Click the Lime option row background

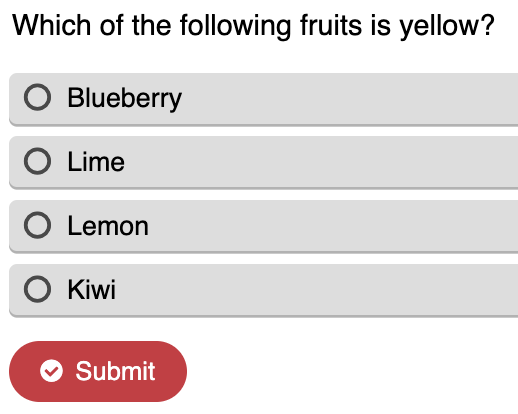263,163
